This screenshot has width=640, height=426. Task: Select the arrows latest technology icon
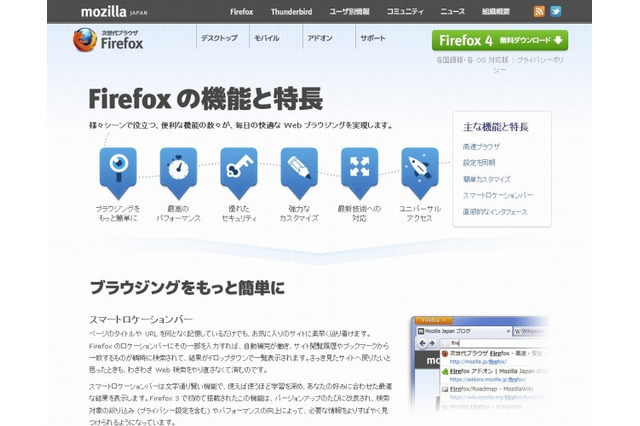point(360,173)
